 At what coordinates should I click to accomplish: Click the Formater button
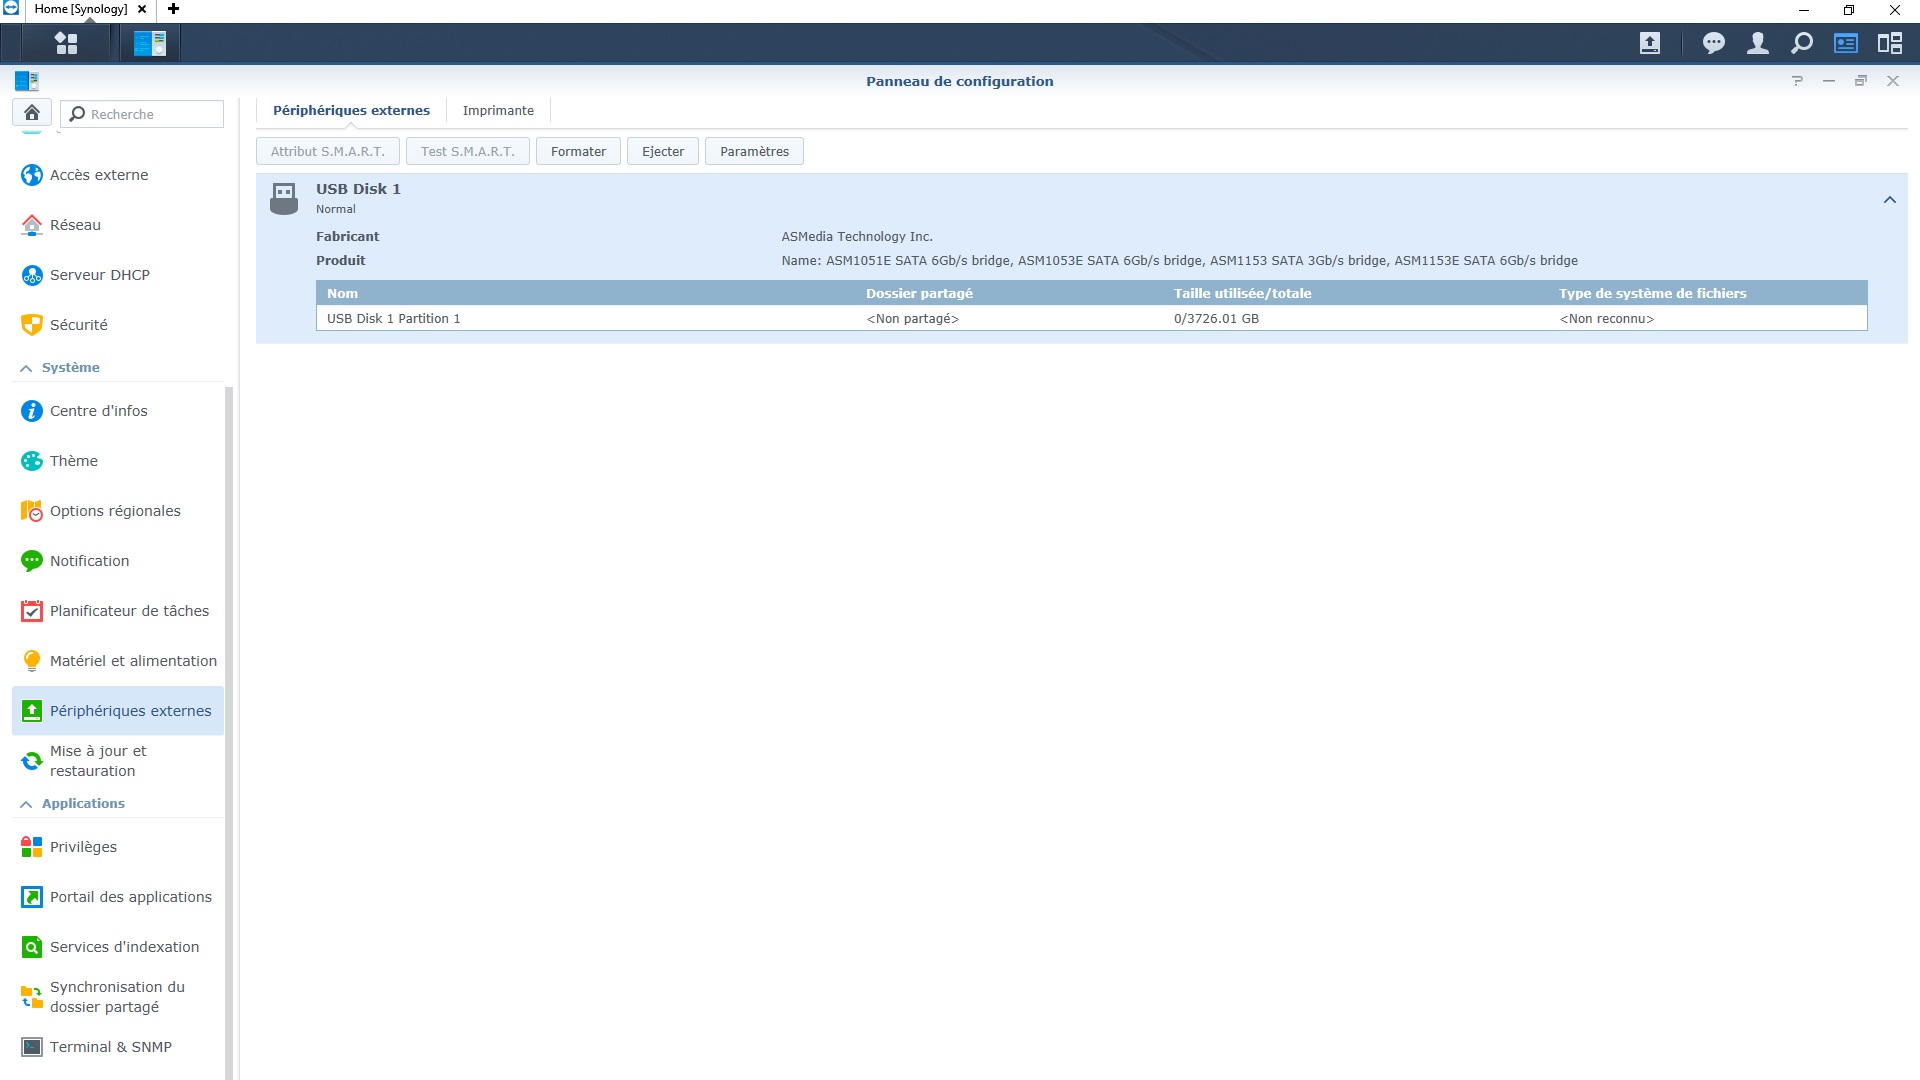[578, 152]
